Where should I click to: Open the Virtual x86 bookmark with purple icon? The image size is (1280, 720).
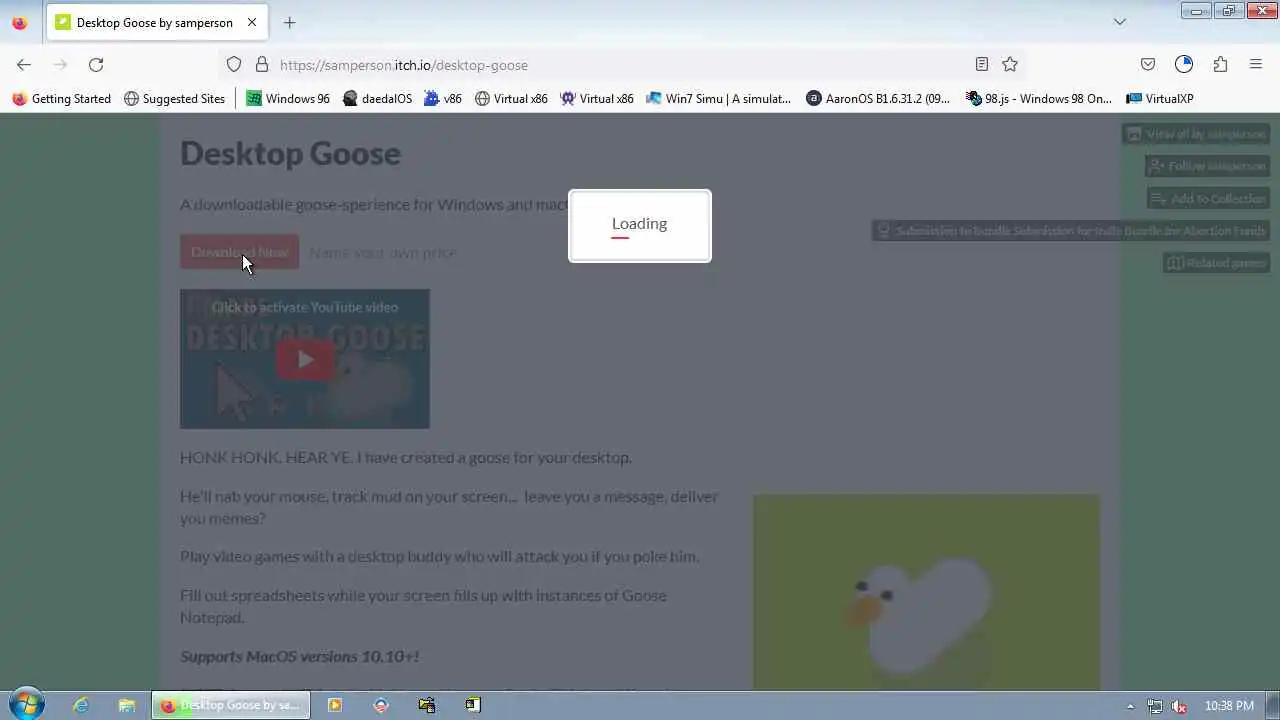click(597, 98)
